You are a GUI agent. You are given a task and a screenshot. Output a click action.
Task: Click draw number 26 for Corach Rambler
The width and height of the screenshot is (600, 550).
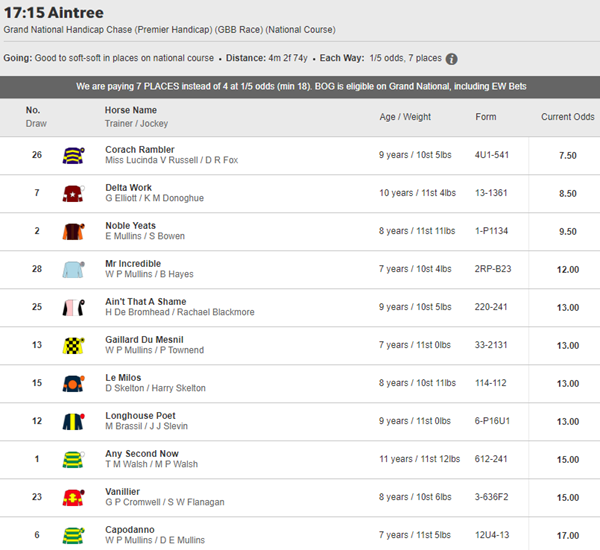pyautogui.click(x=37, y=155)
